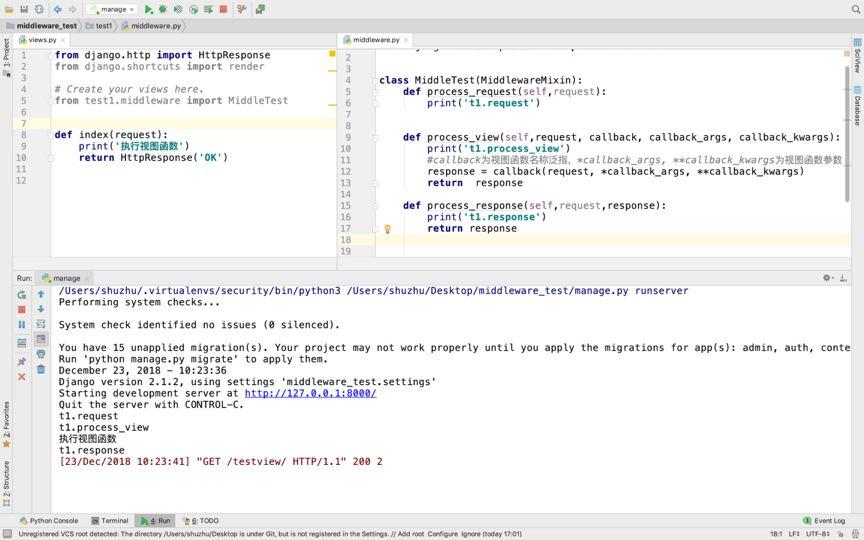Click the green Run button in toolbar
The image size is (864, 540).
(149, 9)
